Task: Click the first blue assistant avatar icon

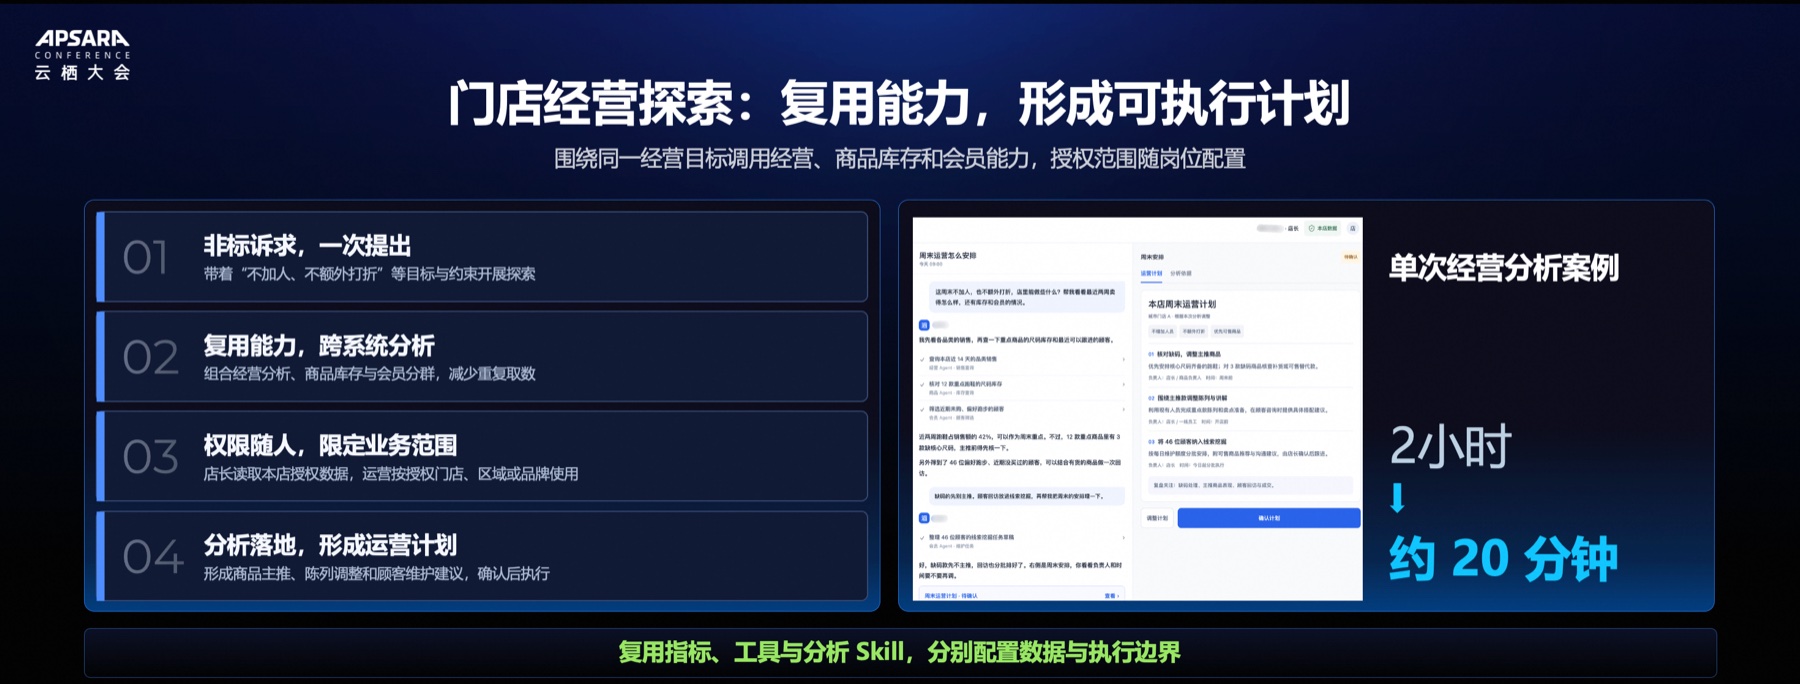Action: coord(924,325)
